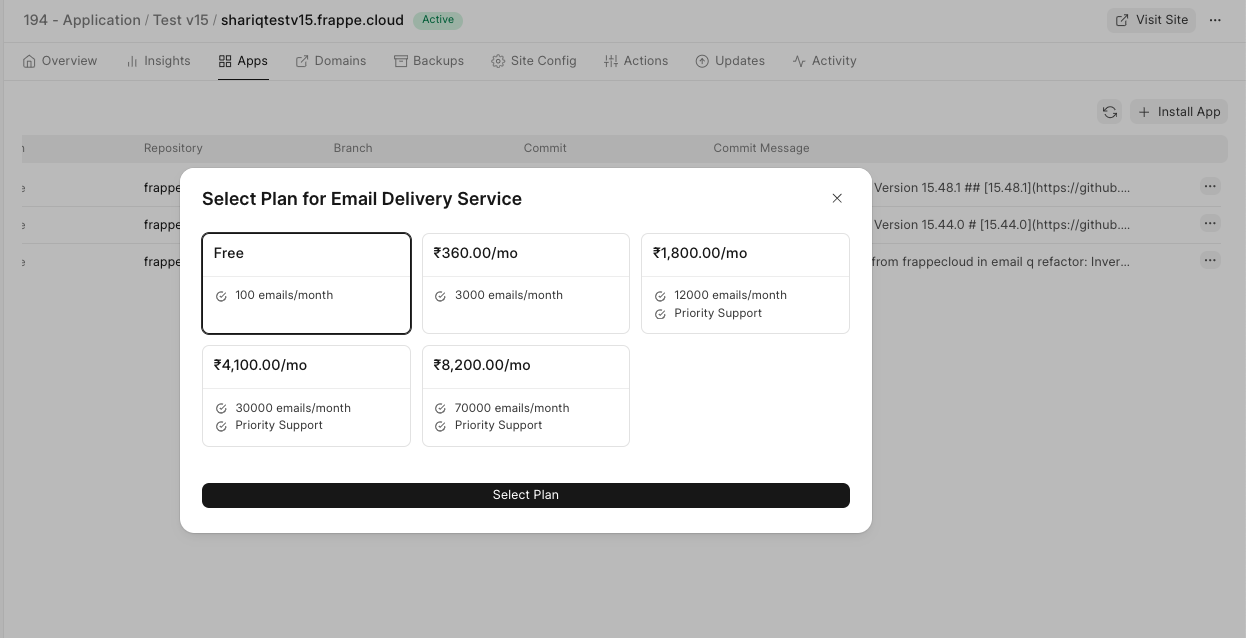Pick the ₹8,200.00/mo plan
1246x638 pixels.
[525, 395]
